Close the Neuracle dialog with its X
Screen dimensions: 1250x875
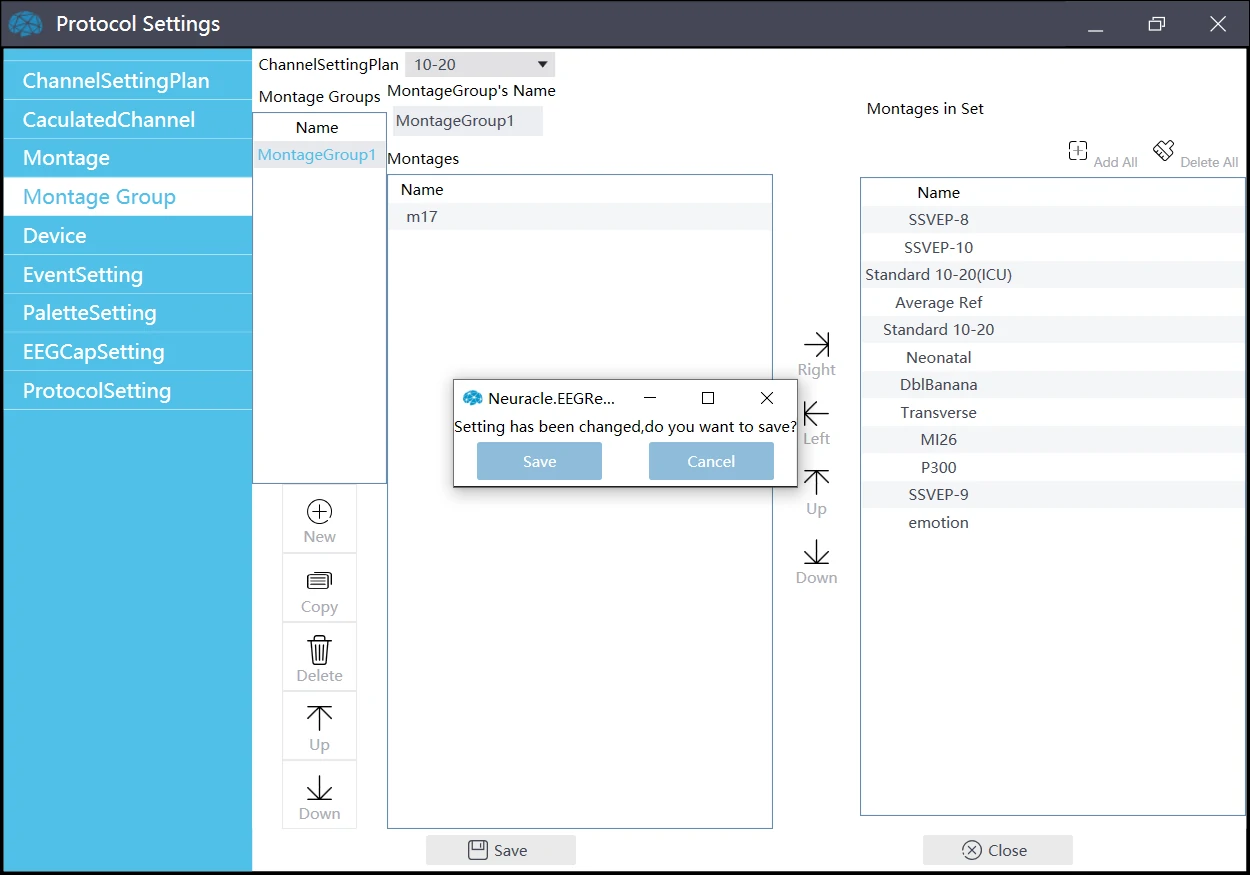pos(767,398)
